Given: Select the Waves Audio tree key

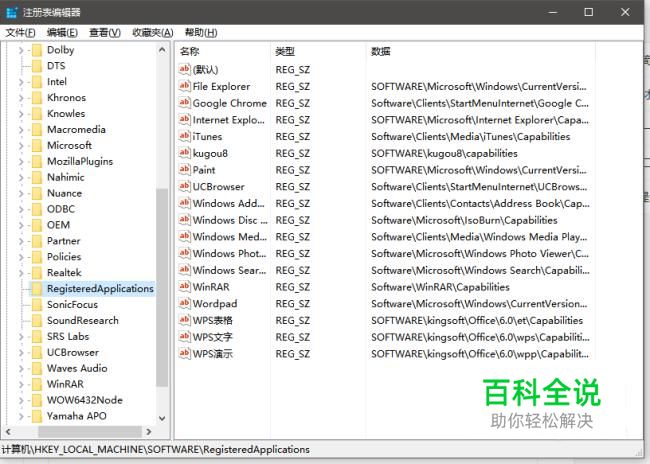Looking at the screenshot, I should pyautogui.click(x=77, y=368).
